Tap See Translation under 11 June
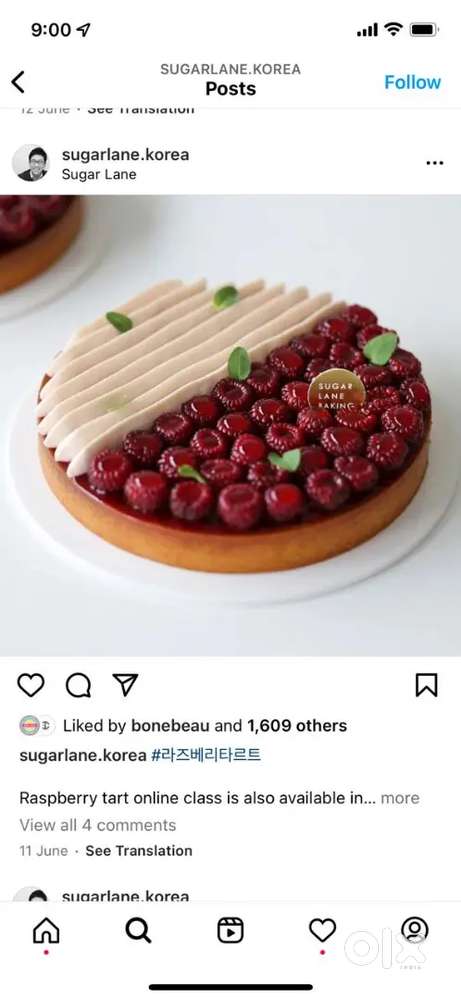The width and height of the screenshot is (461, 1000). pos(138,851)
